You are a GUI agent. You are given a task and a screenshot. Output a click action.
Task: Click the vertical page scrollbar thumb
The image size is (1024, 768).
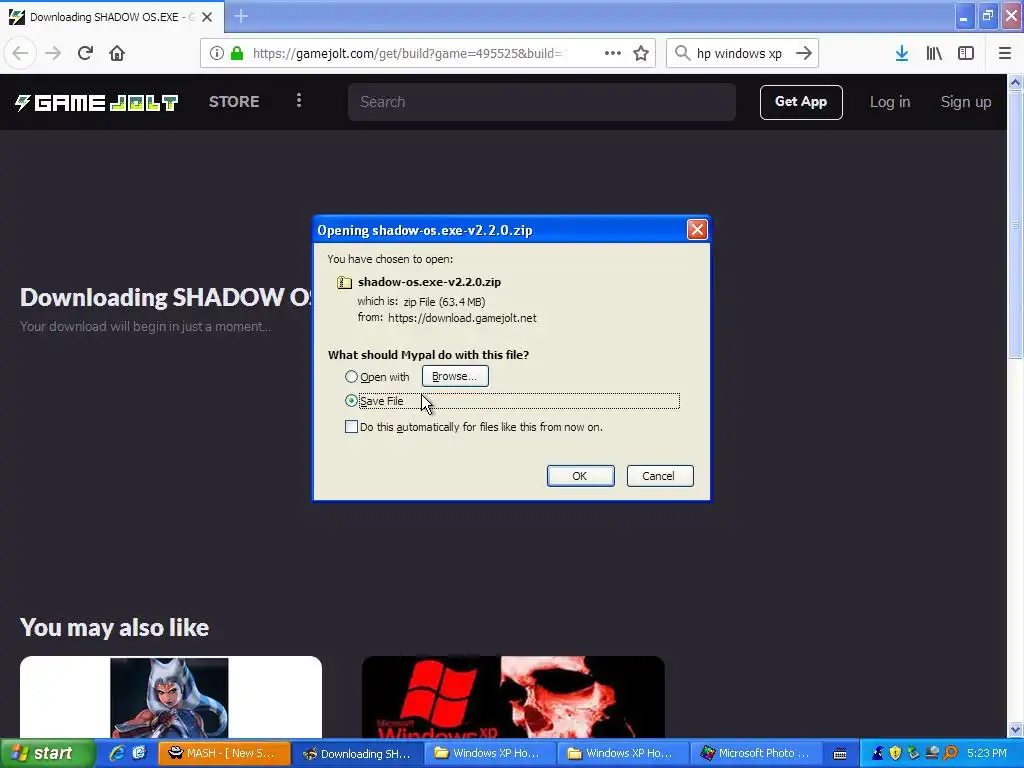(1015, 224)
